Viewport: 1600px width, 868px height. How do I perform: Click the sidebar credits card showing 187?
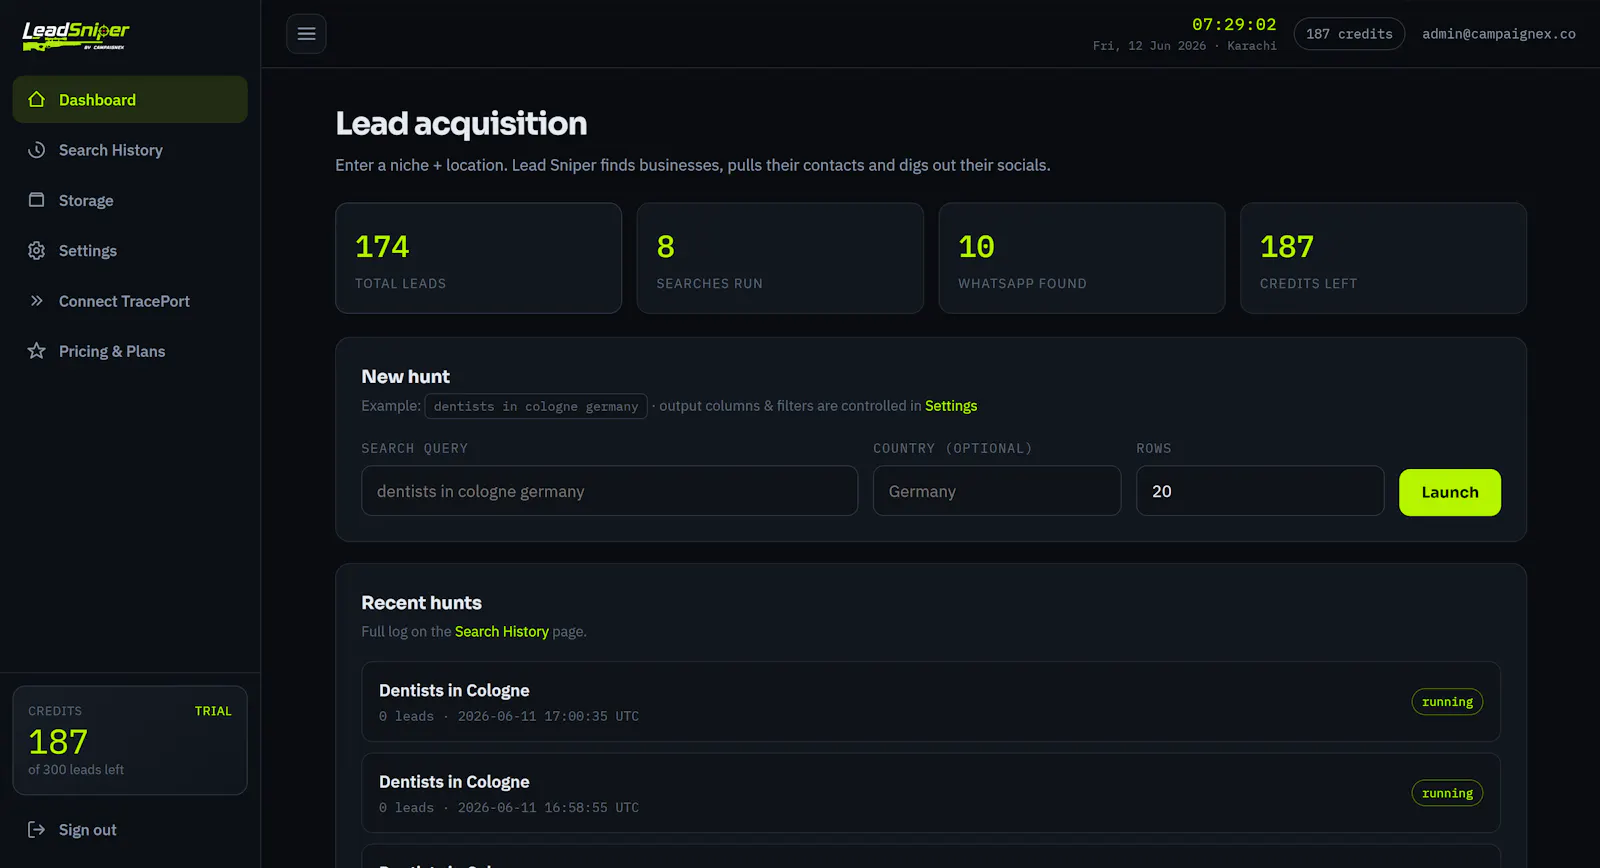[x=130, y=740]
